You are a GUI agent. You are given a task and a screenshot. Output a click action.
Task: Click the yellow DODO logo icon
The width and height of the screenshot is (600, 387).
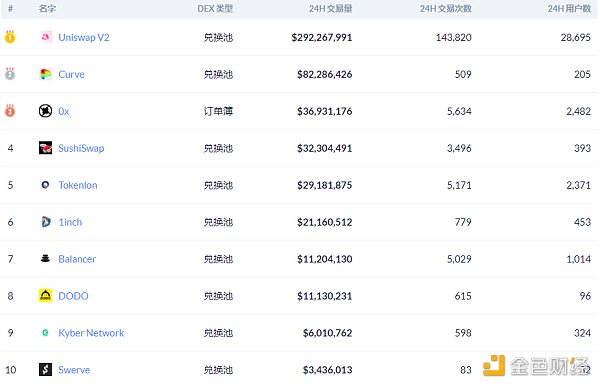point(46,296)
